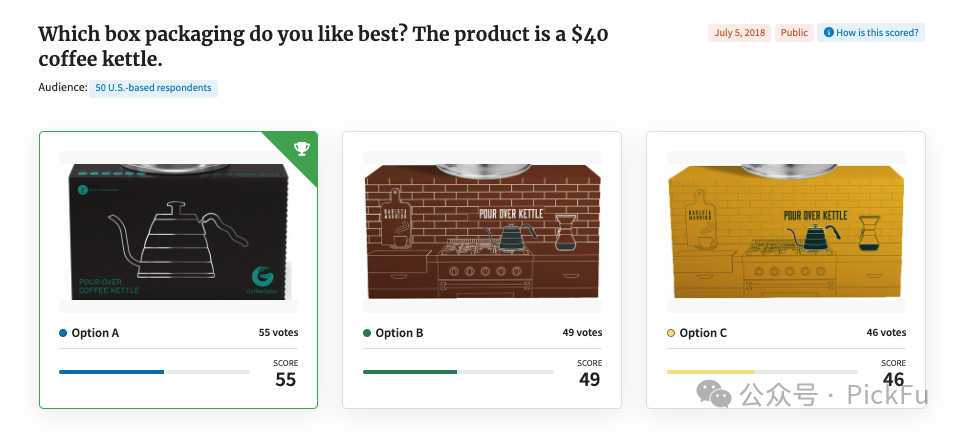
Task: Click the green score bar for Option B
Action: (x=410, y=372)
